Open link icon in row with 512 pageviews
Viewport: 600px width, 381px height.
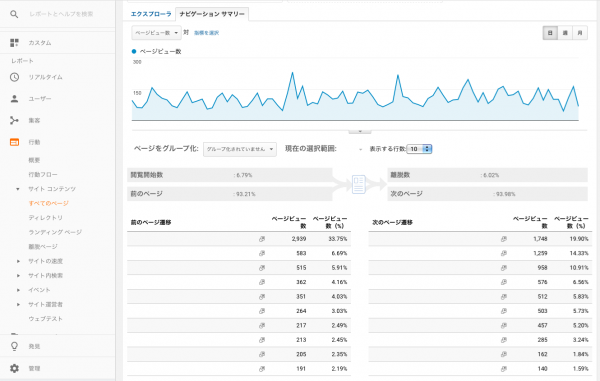[504, 296]
